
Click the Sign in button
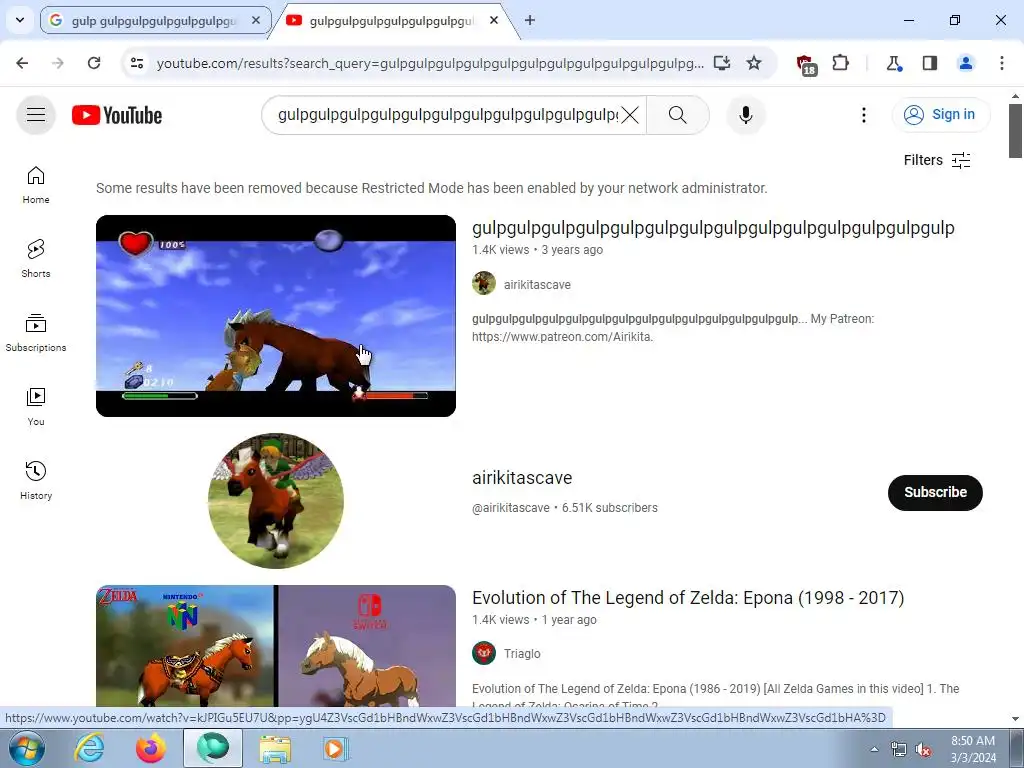tap(940, 114)
